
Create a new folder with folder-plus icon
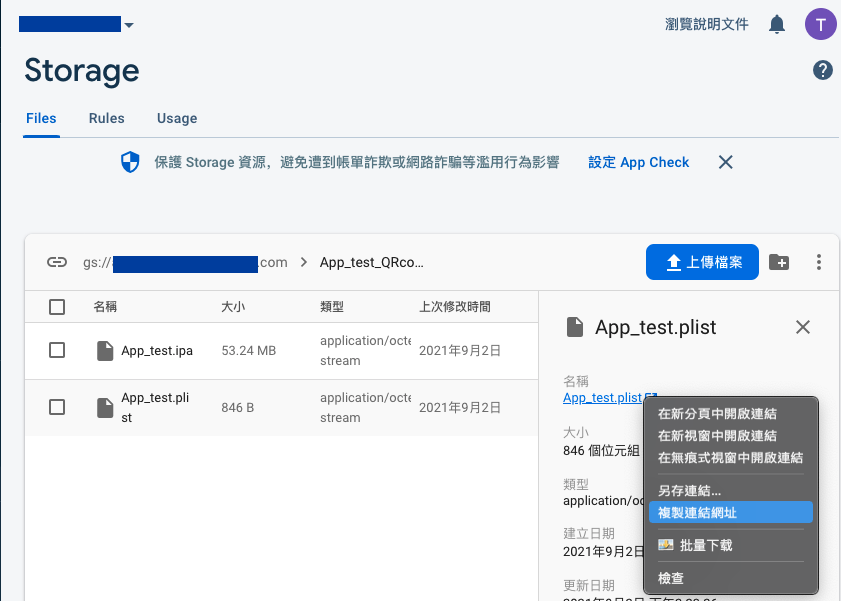coord(779,262)
